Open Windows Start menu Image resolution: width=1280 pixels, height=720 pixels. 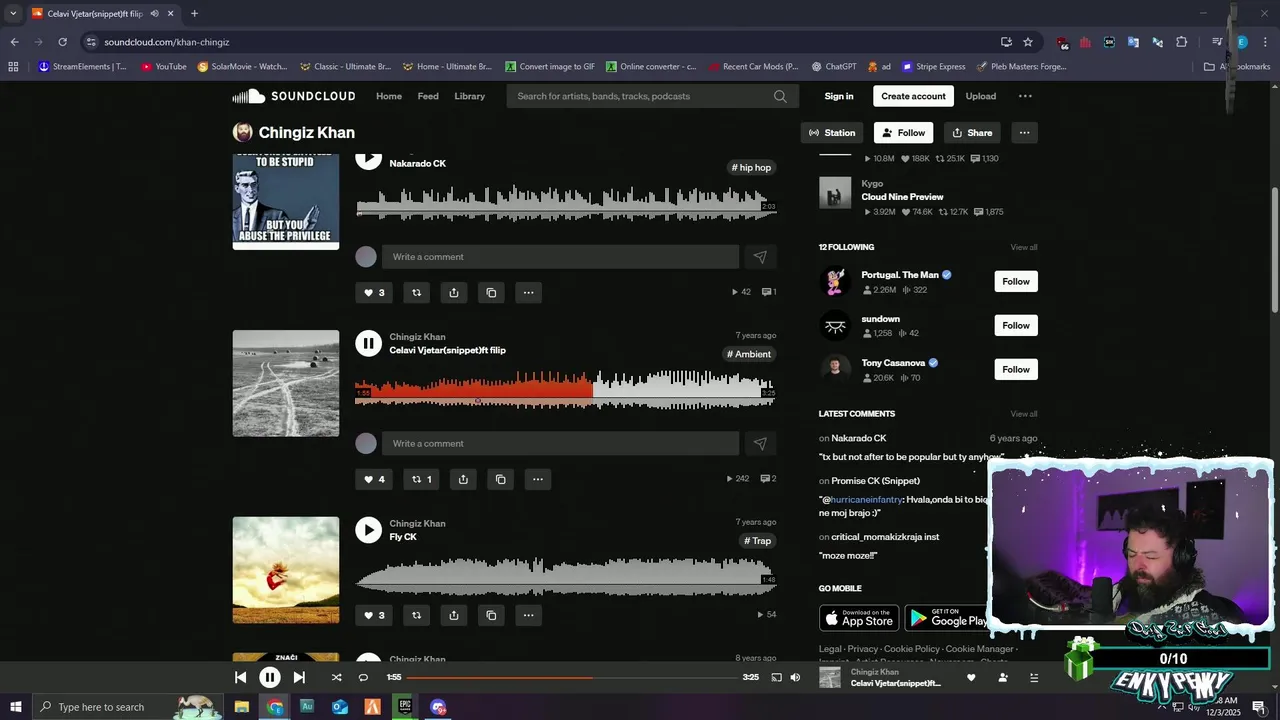pyautogui.click(x=15, y=707)
